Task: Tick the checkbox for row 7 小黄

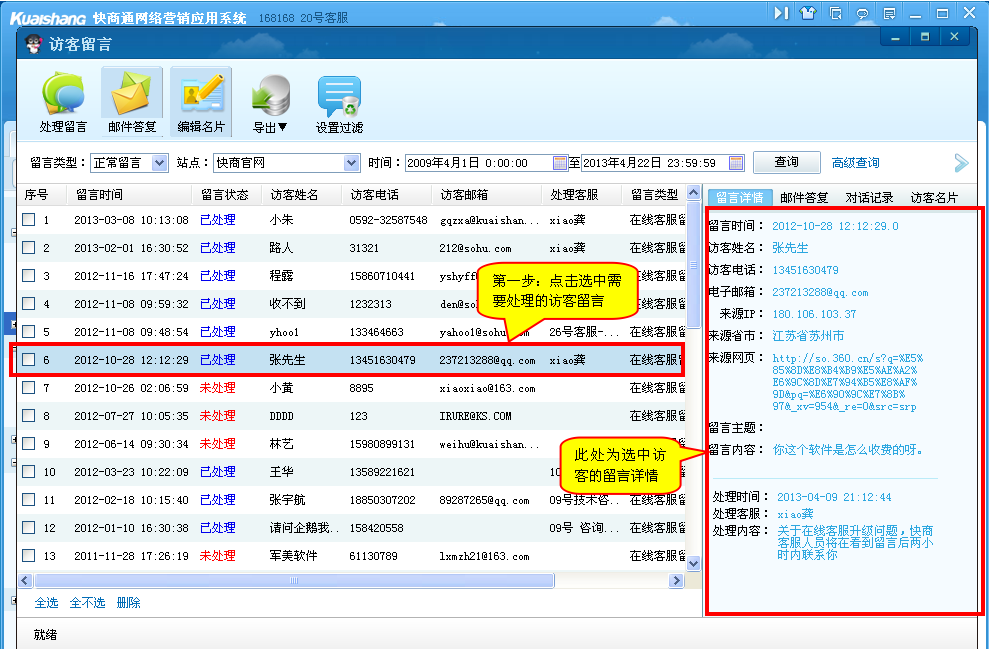Action: [29, 388]
